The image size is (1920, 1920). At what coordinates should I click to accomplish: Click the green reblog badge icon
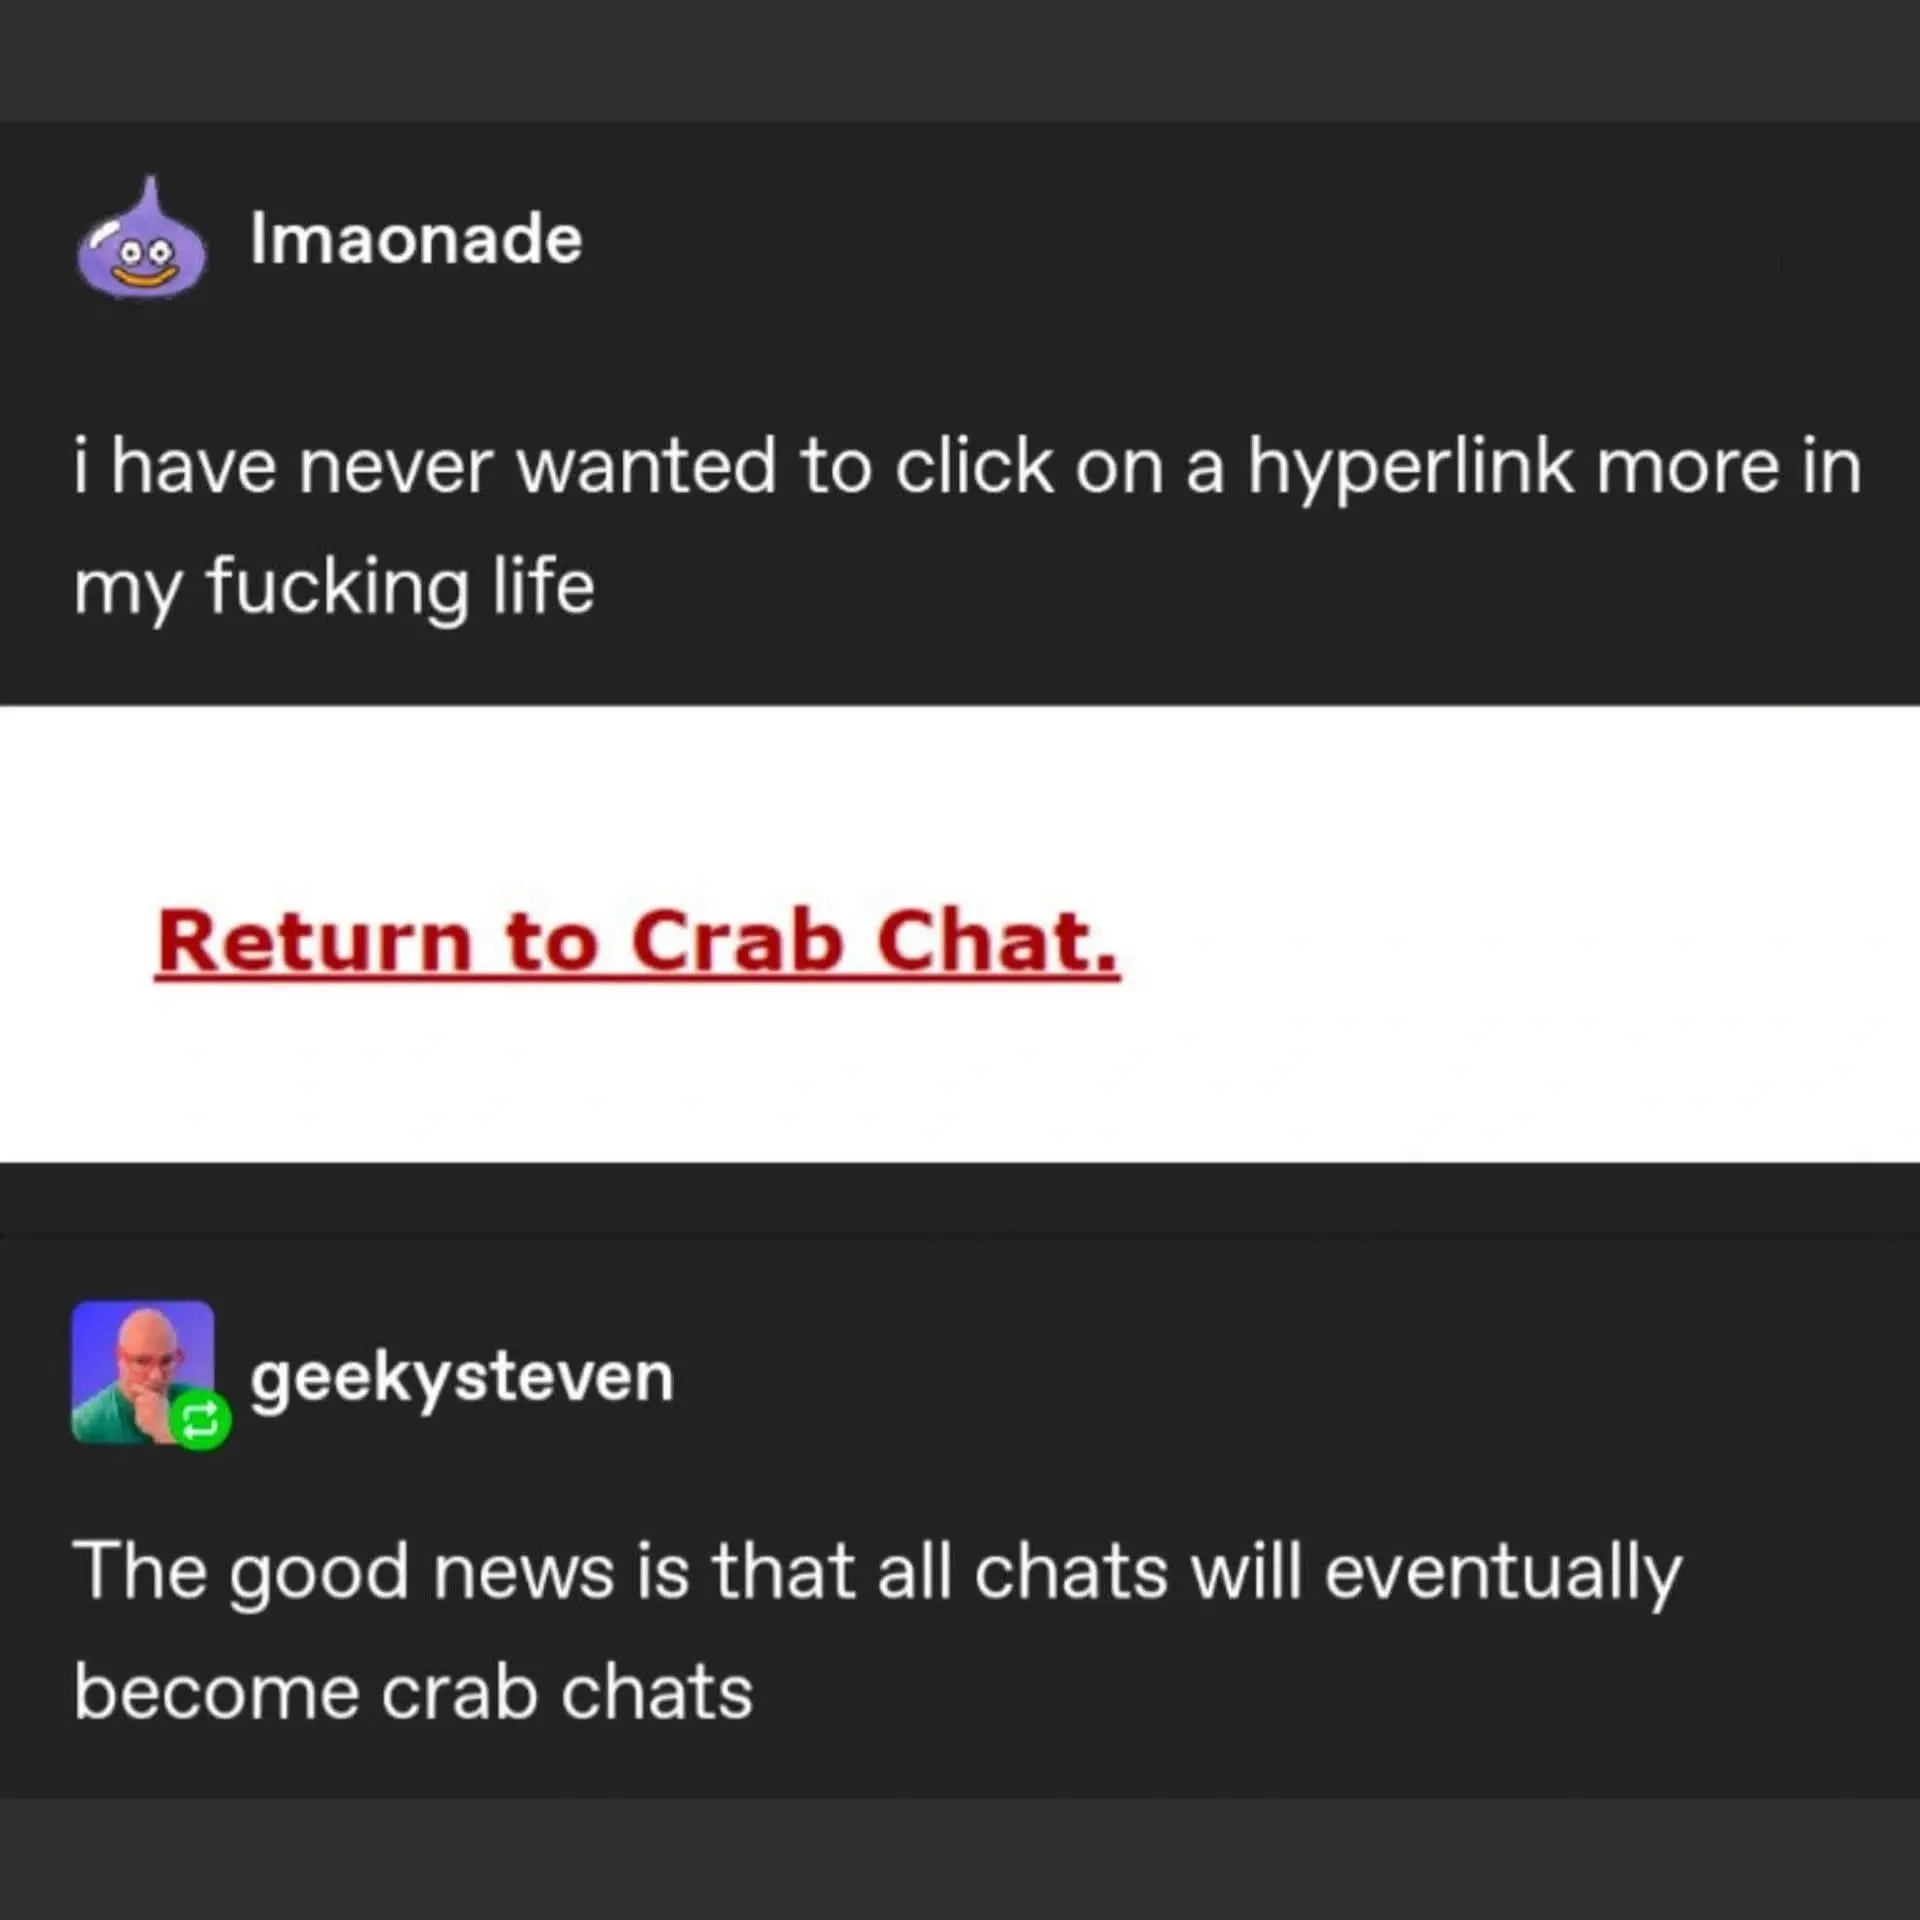tap(200, 1419)
